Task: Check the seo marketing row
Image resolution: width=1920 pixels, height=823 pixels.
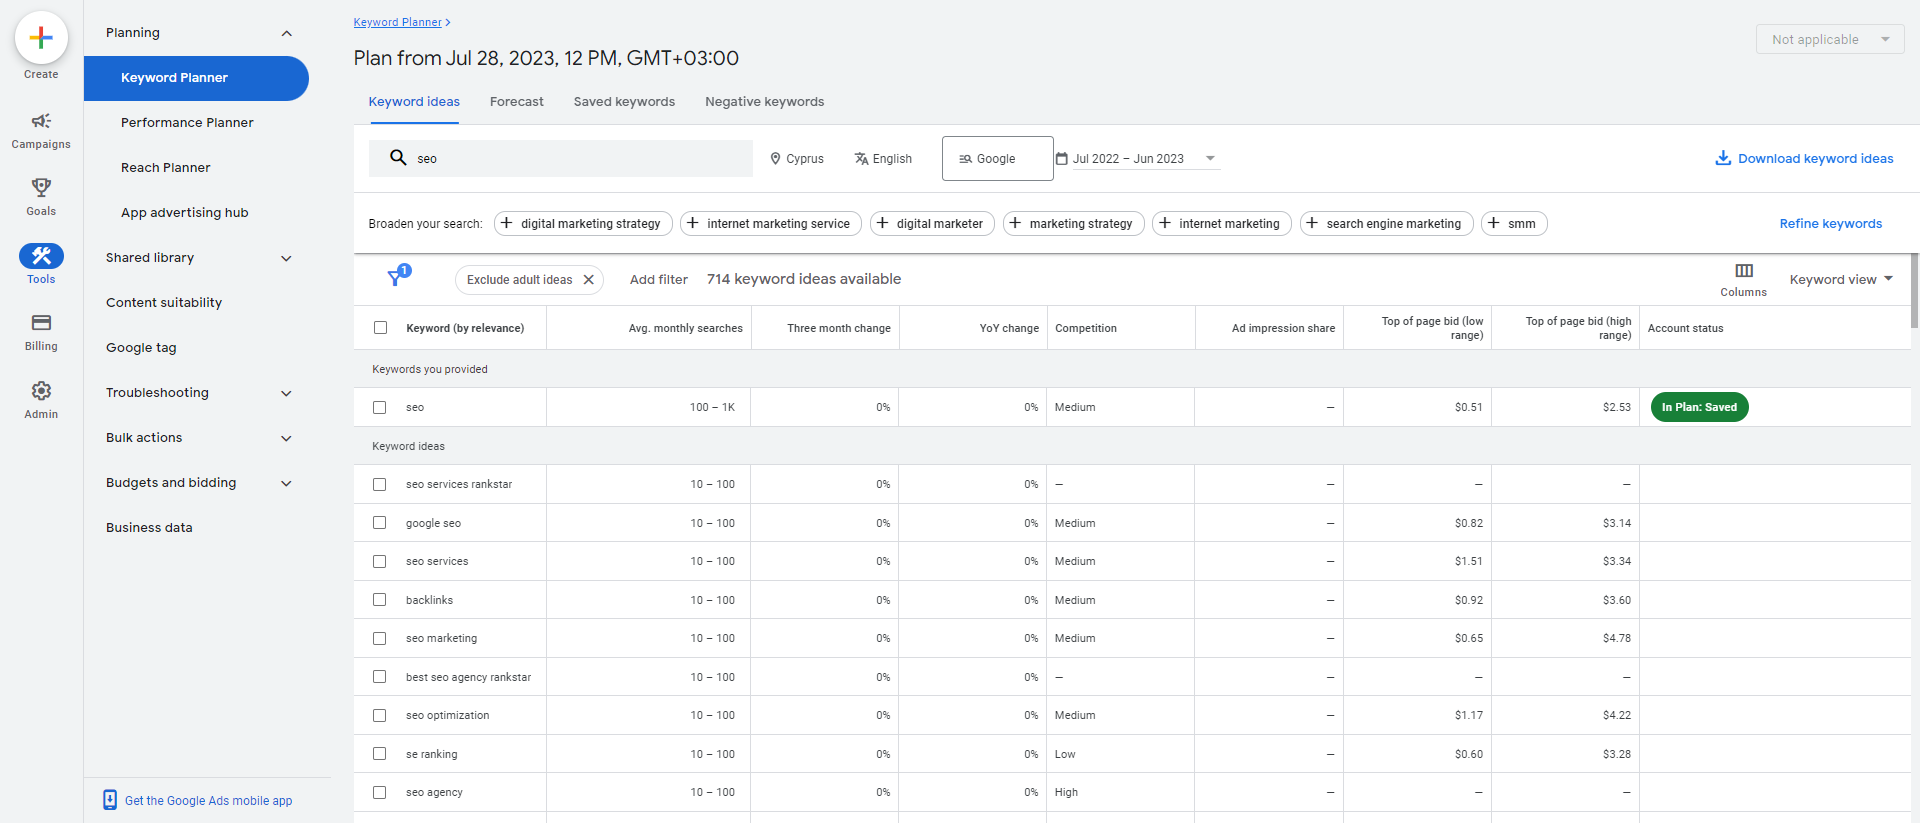Action: (380, 638)
